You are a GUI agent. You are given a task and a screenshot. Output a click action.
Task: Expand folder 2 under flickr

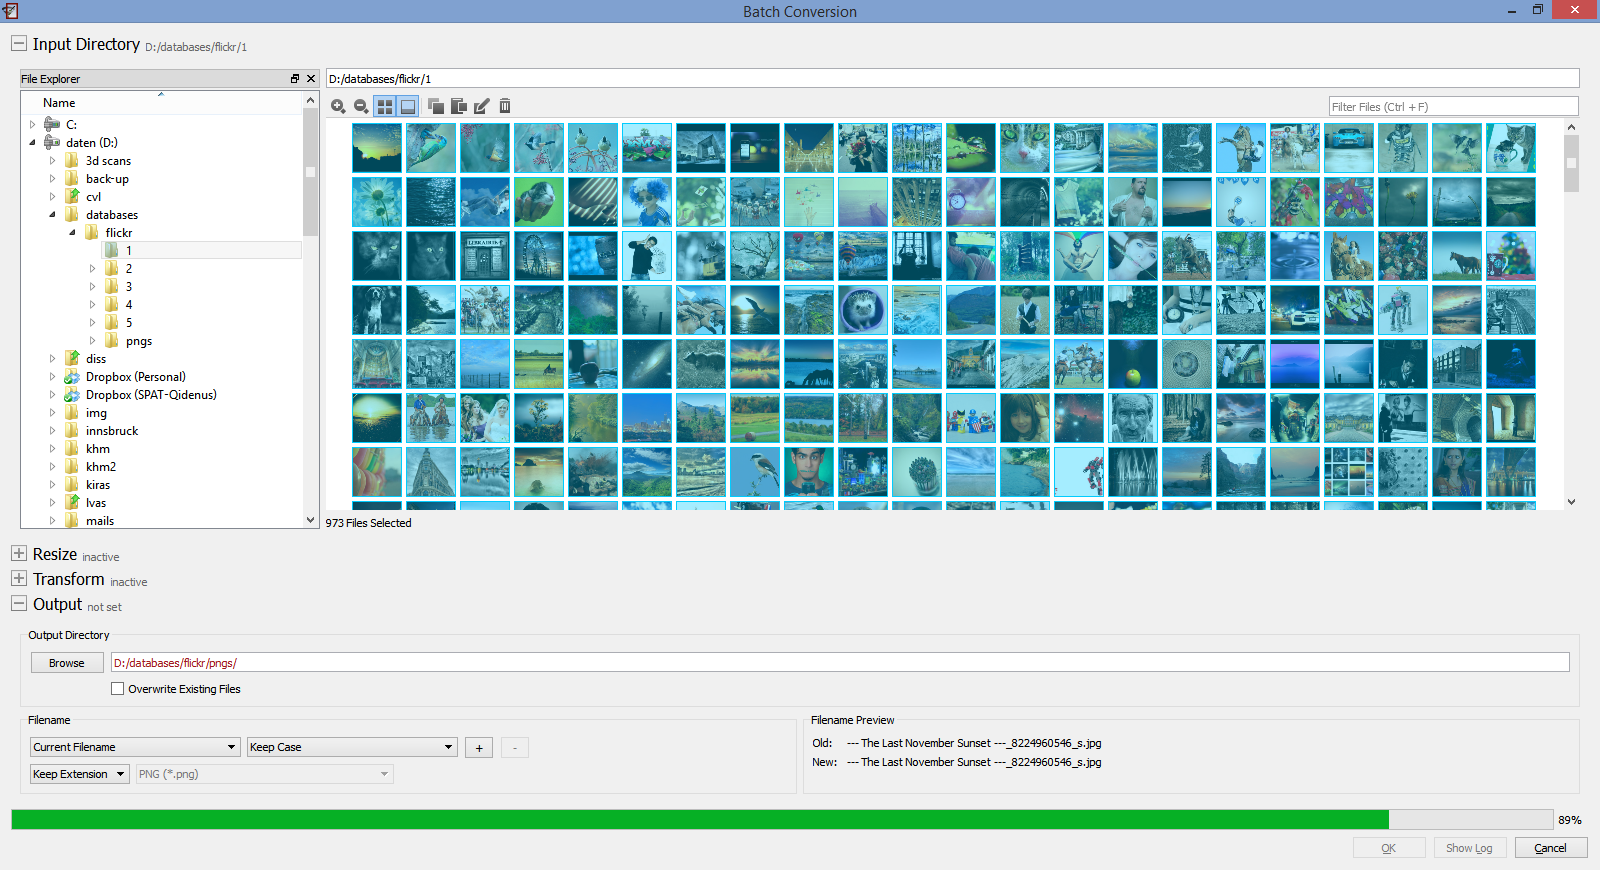pyautogui.click(x=92, y=269)
